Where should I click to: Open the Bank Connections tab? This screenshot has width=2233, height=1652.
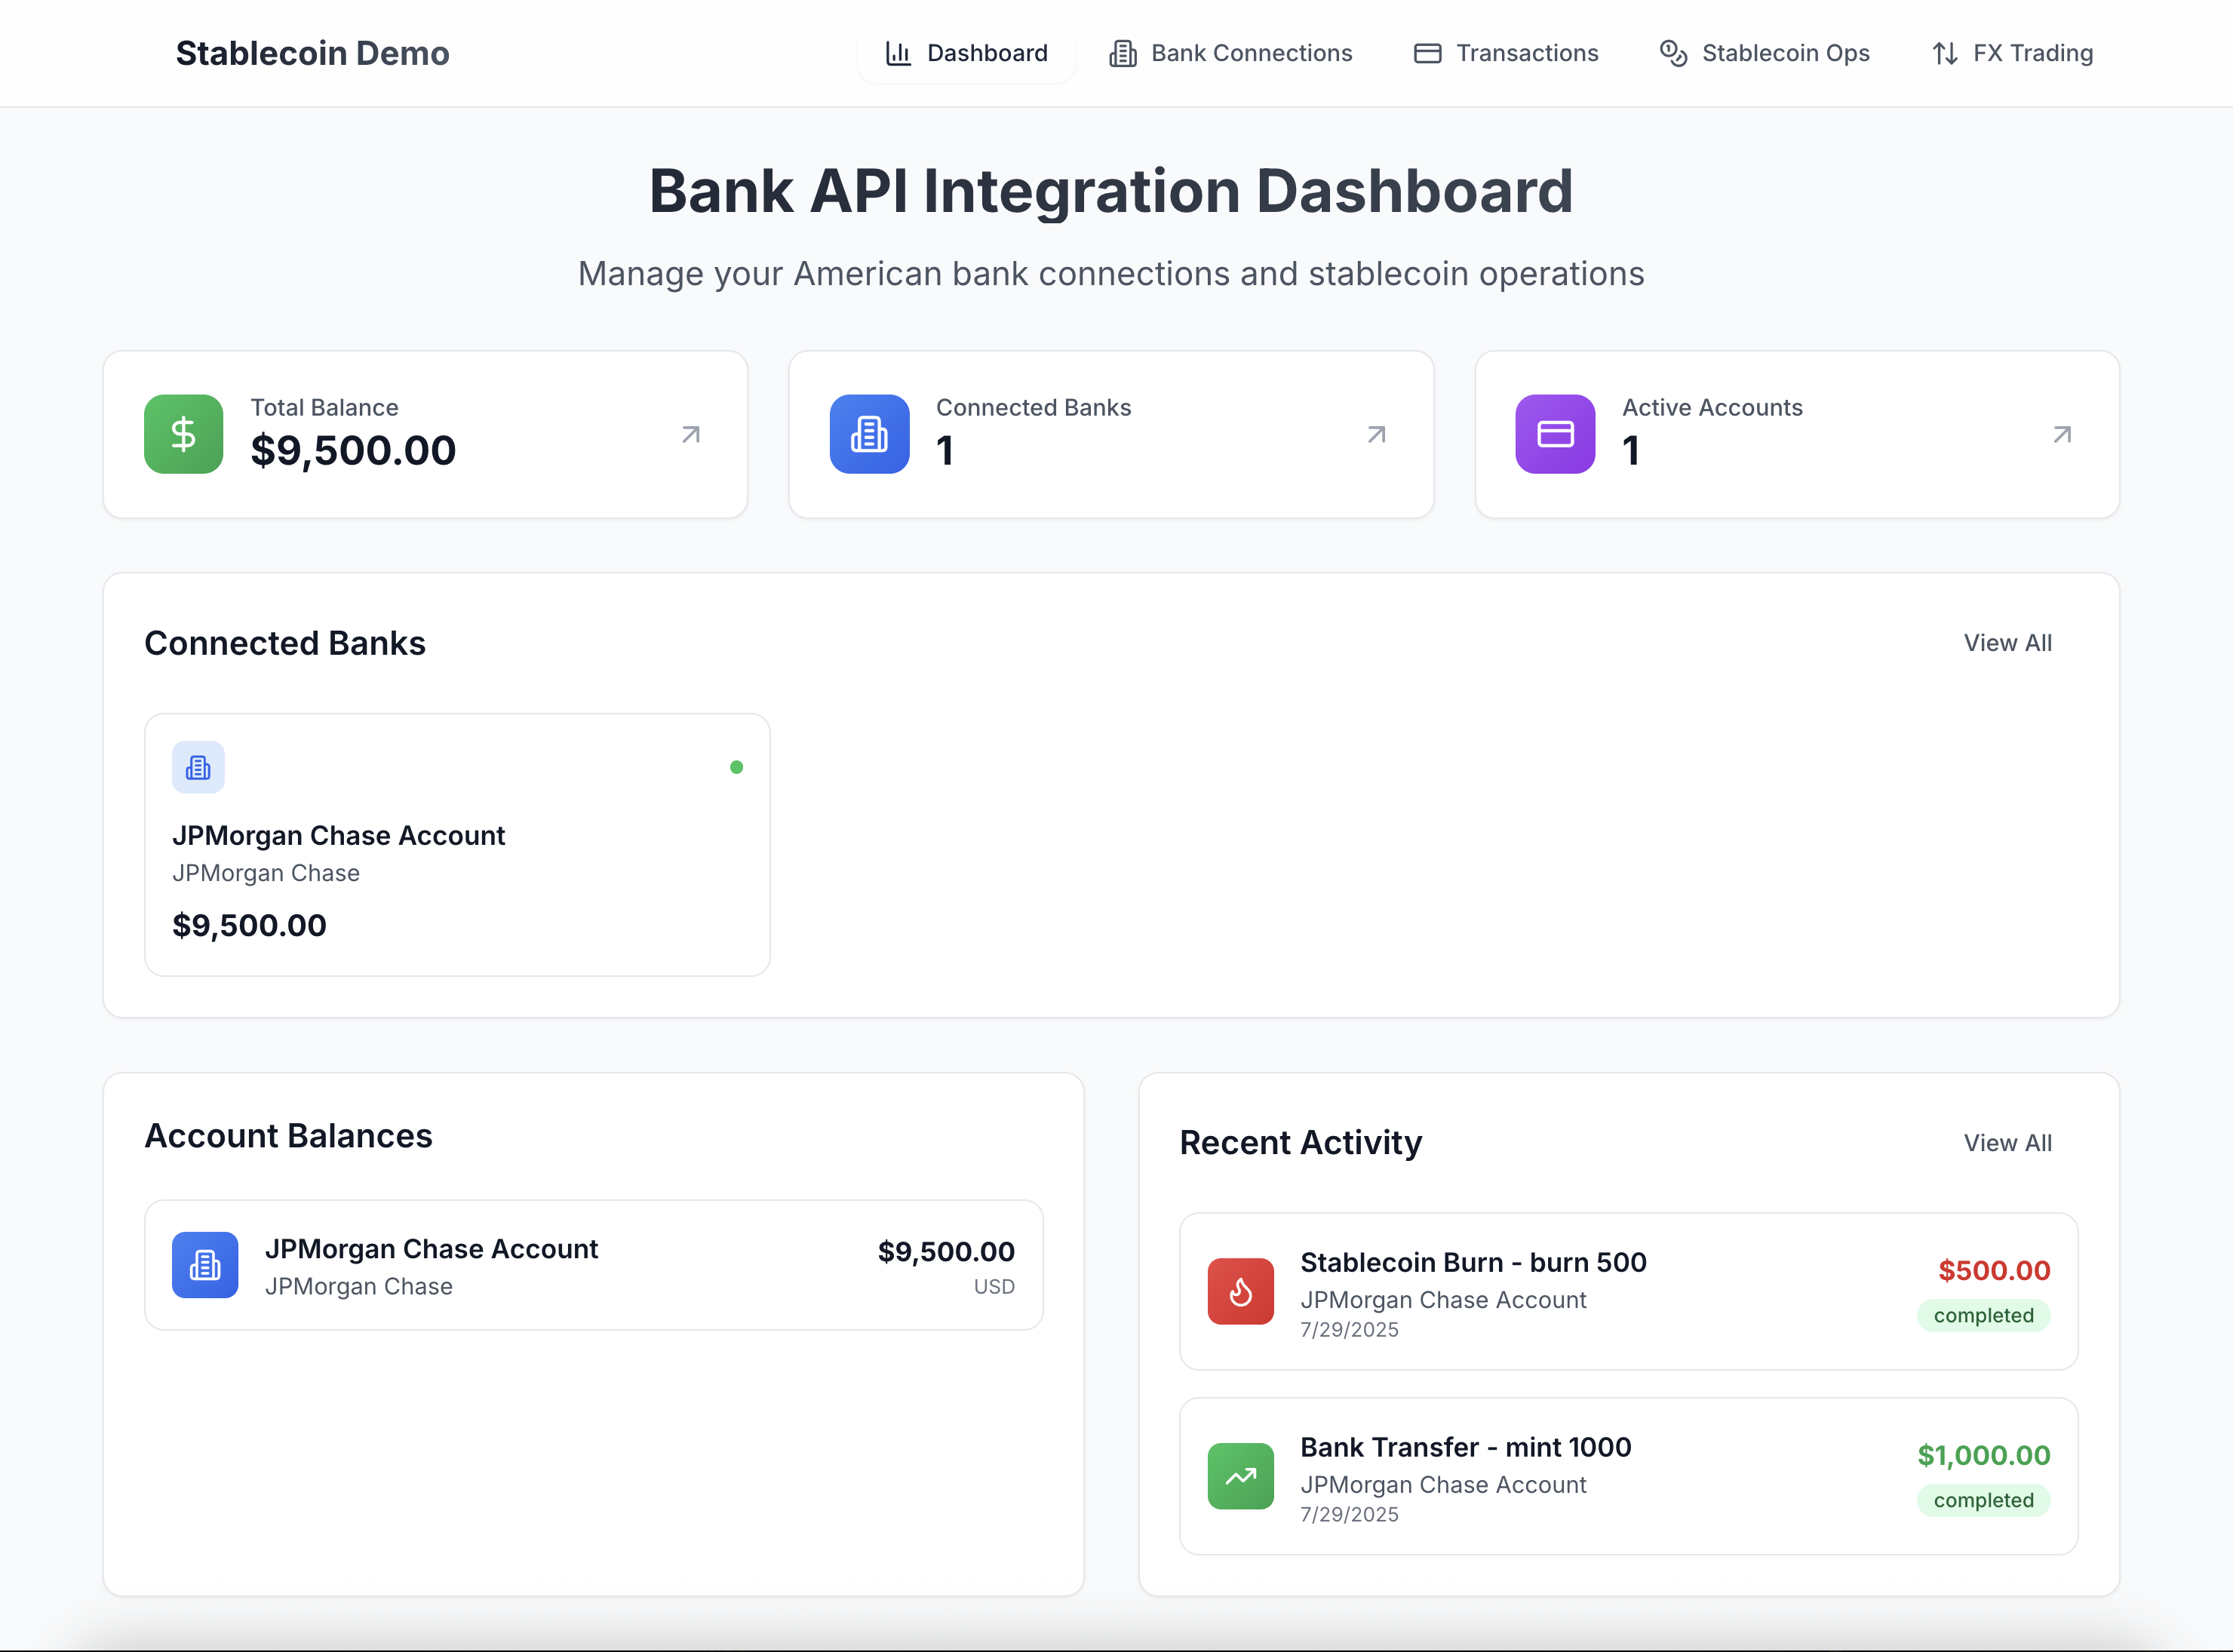tap(1230, 53)
